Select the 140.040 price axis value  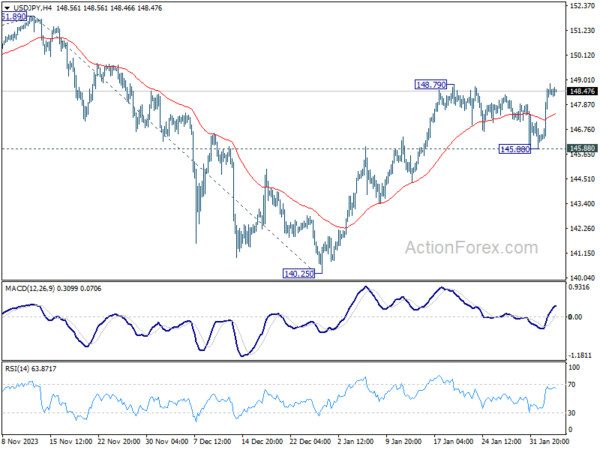tap(582, 278)
